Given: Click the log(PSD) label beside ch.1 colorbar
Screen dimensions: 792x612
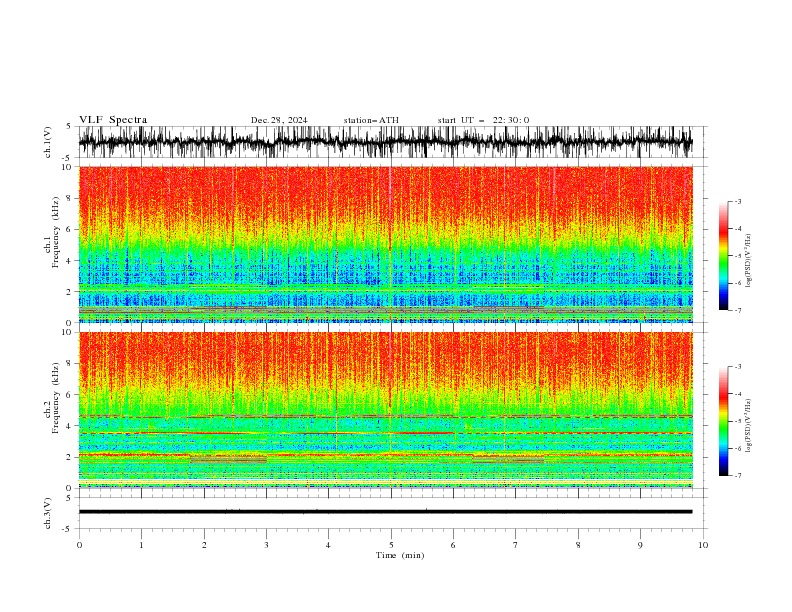Looking at the screenshot, I should click(749, 261).
